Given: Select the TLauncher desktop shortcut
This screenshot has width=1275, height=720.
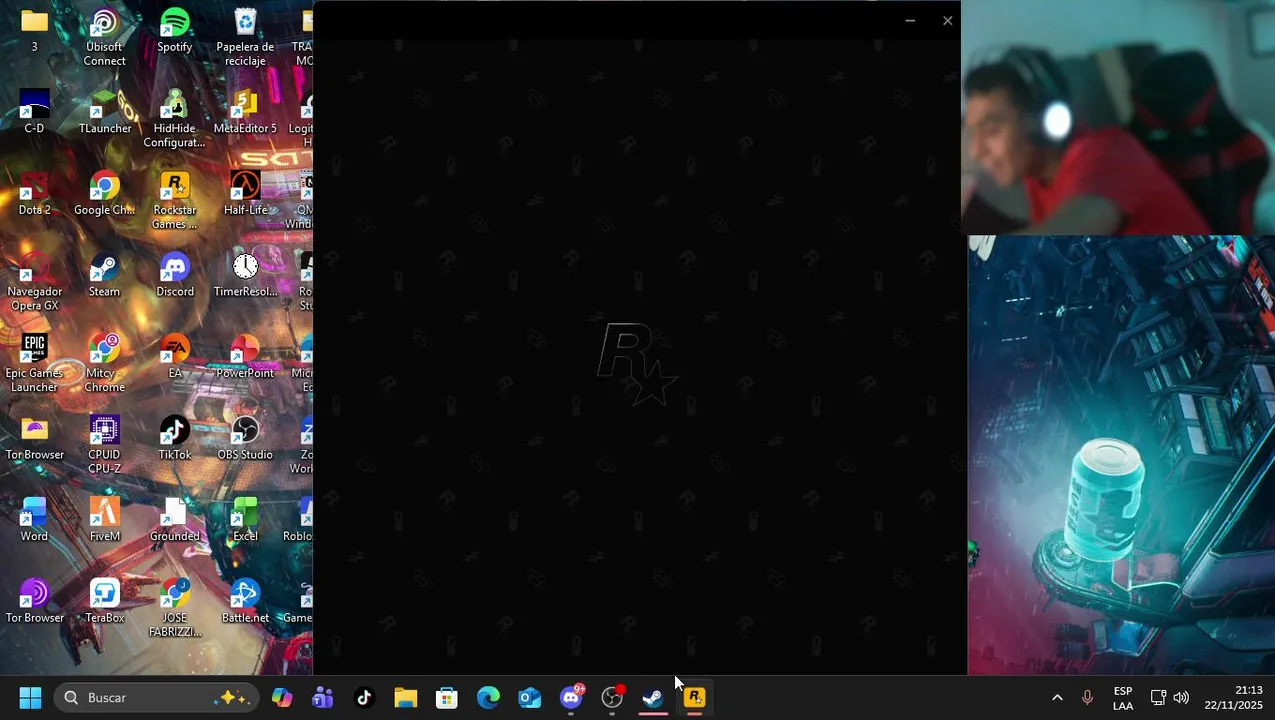Looking at the screenshot, I should pos(104,112).
